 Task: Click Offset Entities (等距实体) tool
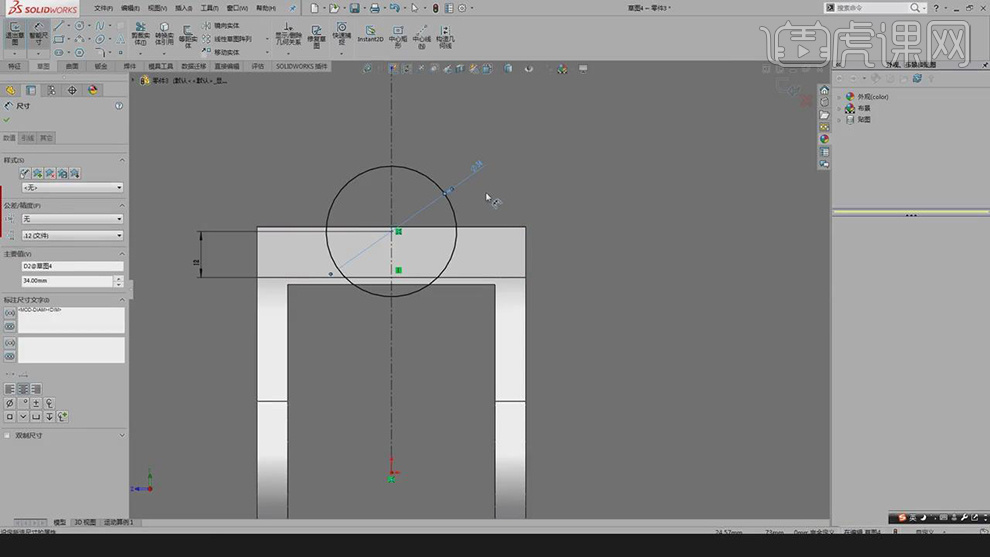click(188, 35)
